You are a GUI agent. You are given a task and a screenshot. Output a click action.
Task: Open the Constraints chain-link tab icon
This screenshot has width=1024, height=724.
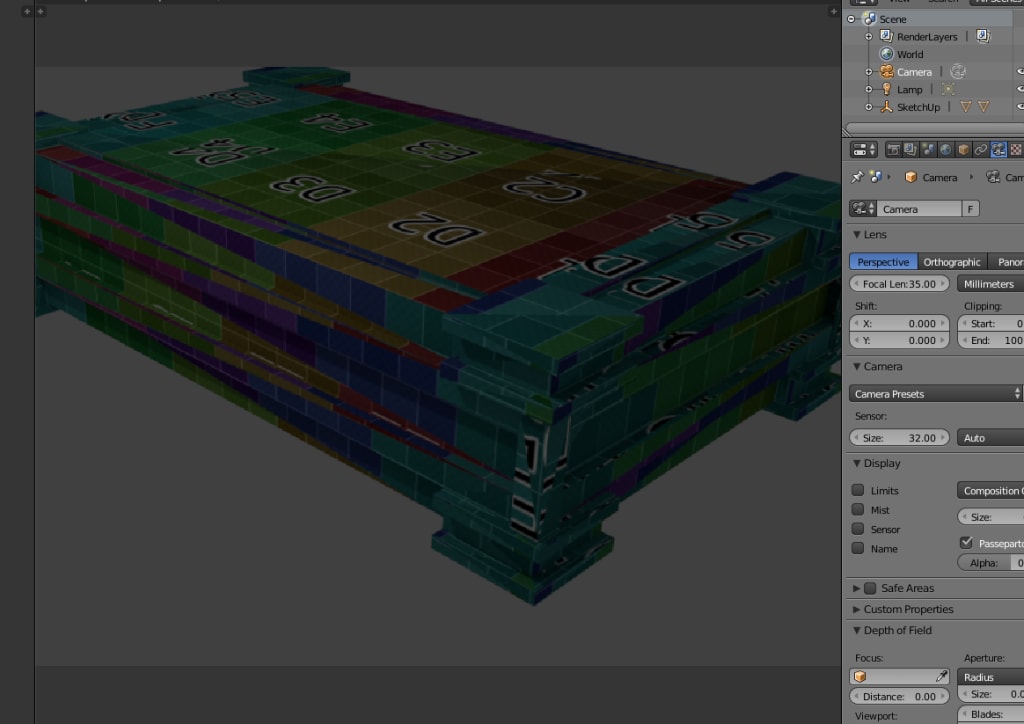pos(980,150)
